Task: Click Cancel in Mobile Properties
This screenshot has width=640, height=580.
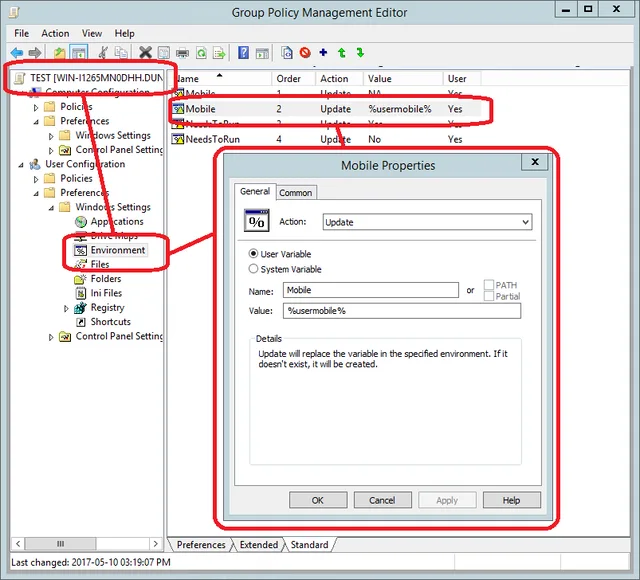Action: [x=382, y=500]
